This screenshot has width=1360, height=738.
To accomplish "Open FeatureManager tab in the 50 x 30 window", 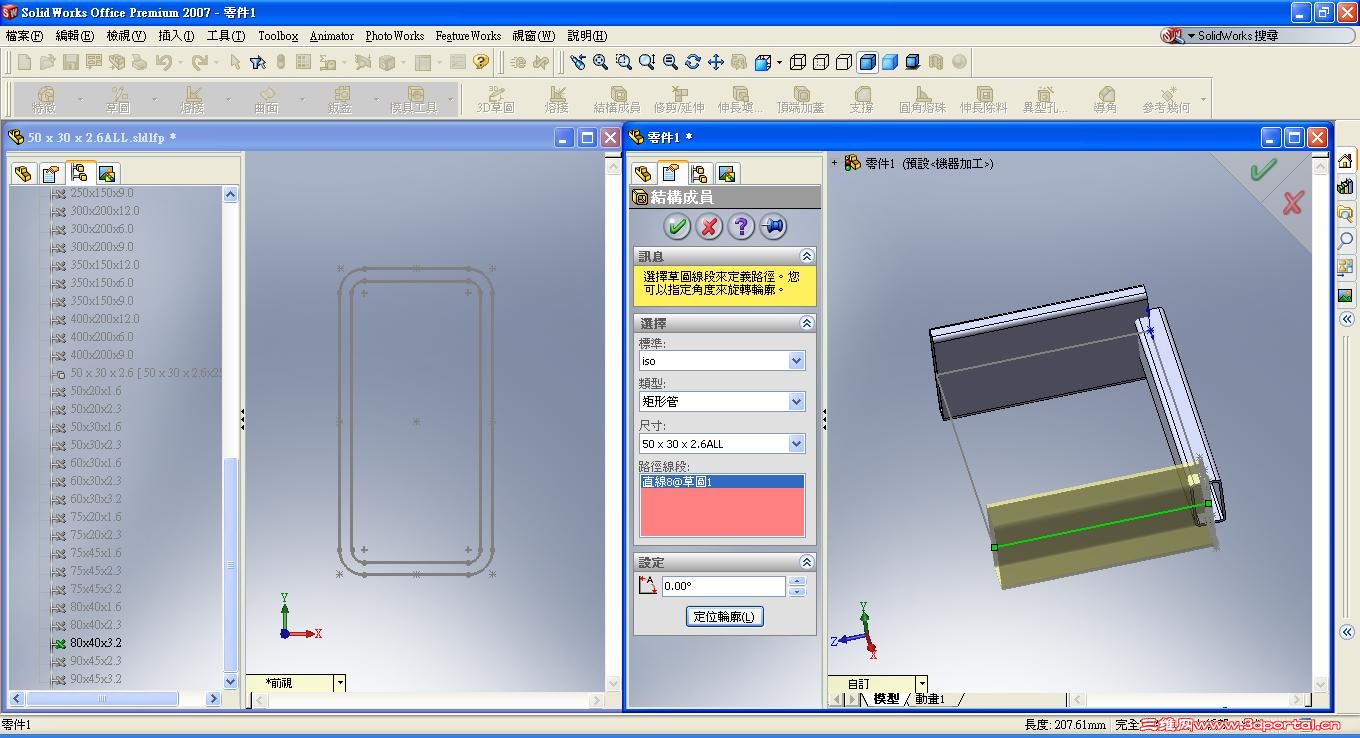I will pyautogui.click(x=23, y=173).
